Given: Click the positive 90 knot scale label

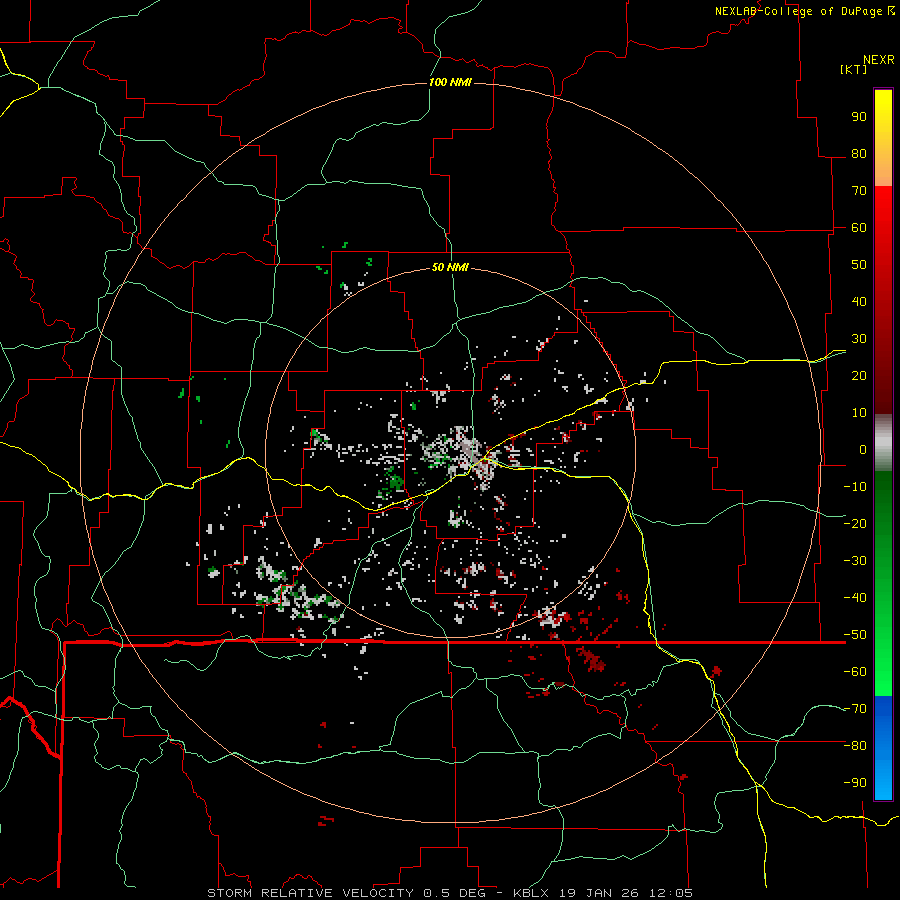Looking at the screenshot, I should pos(859,117).
